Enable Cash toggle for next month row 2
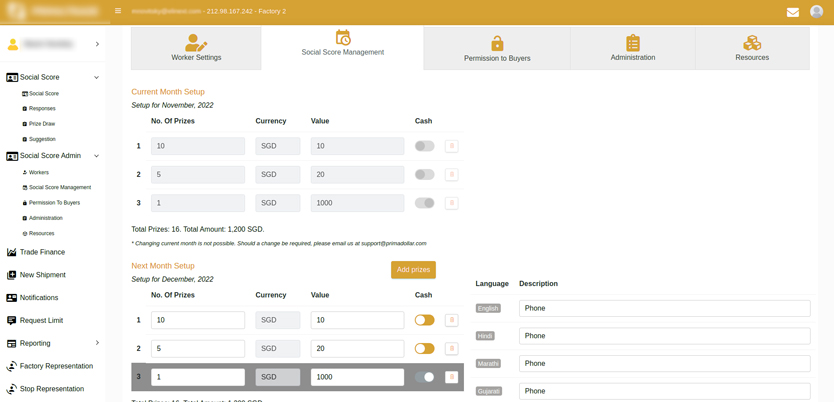The width and height of the screenshot is (834, 402). pos(425,349)
